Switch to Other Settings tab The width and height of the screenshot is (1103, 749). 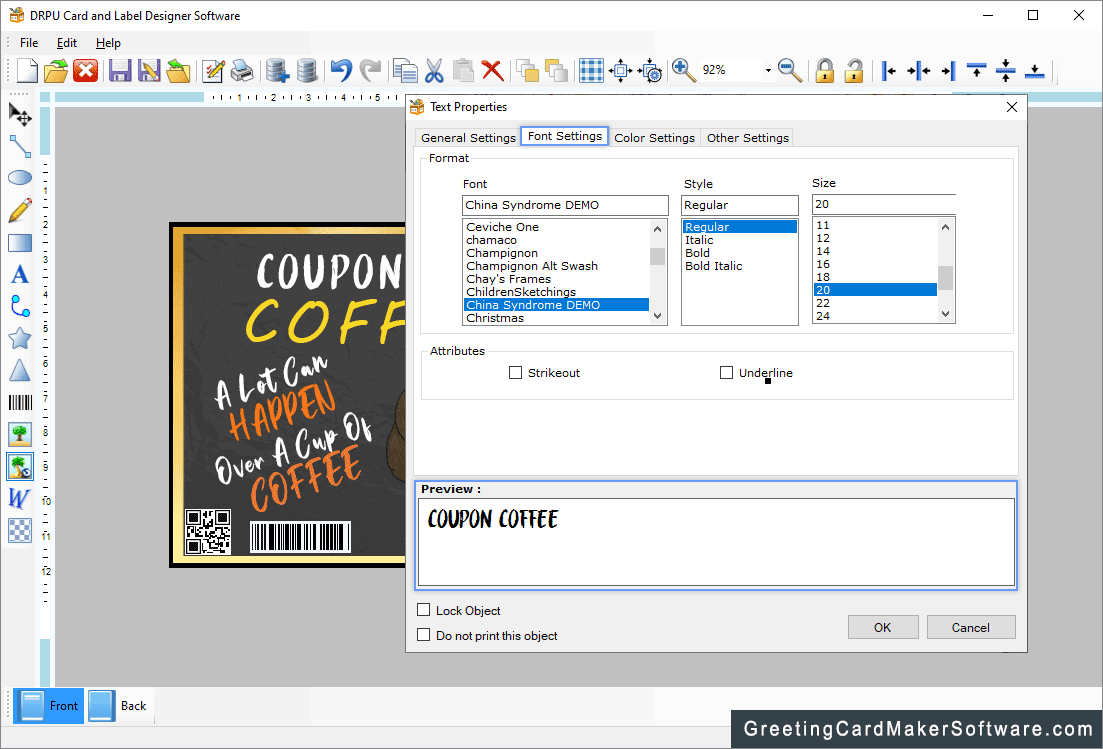pos(747,138)
